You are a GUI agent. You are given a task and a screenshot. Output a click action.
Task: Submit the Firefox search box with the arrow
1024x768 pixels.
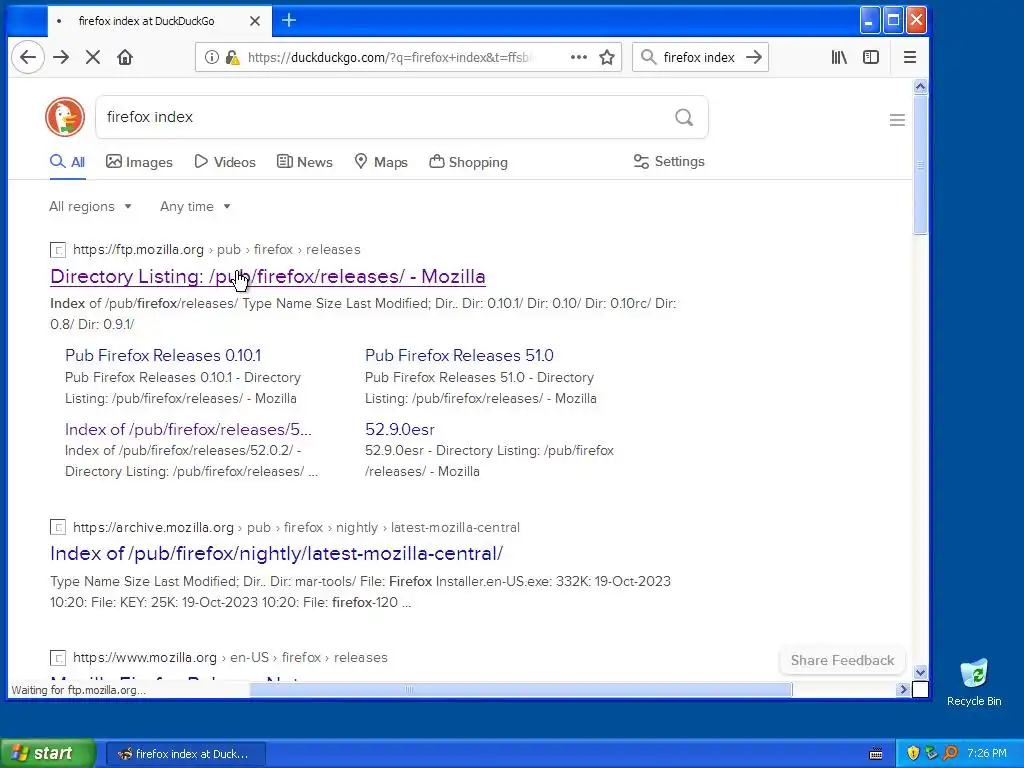pos(754,57)
